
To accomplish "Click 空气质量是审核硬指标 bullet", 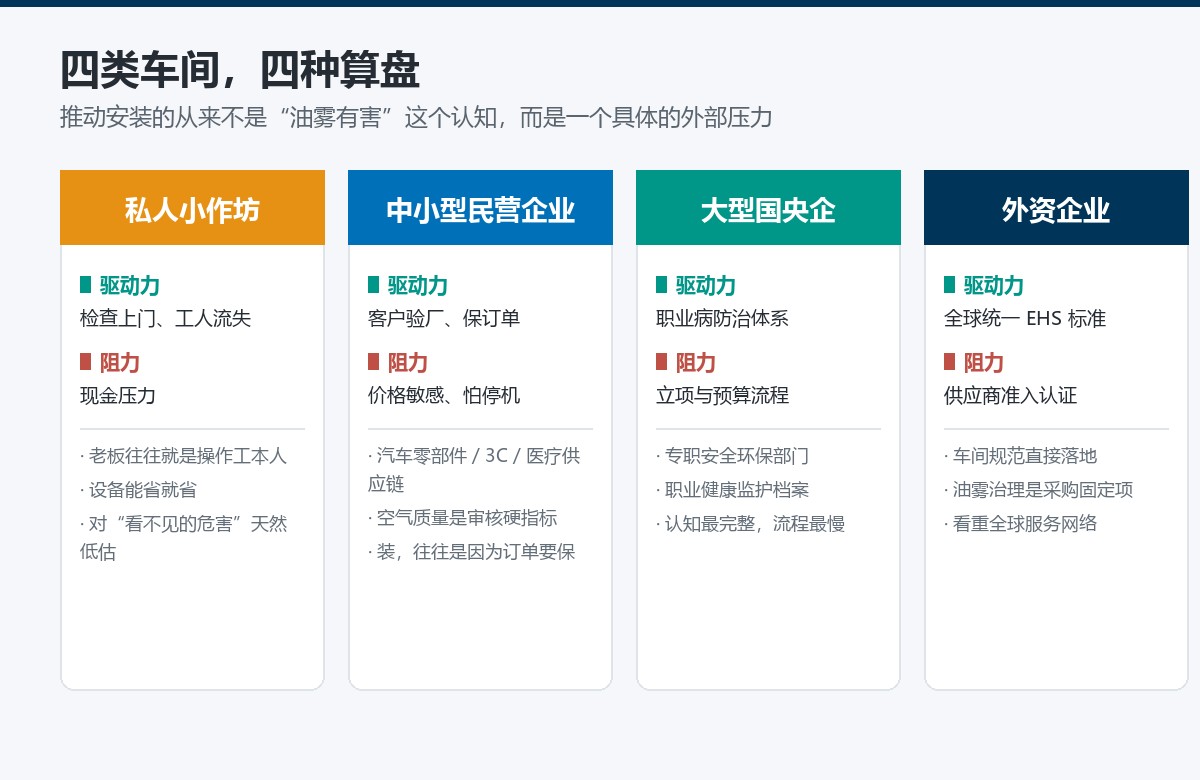I will [x=462, y=518].
